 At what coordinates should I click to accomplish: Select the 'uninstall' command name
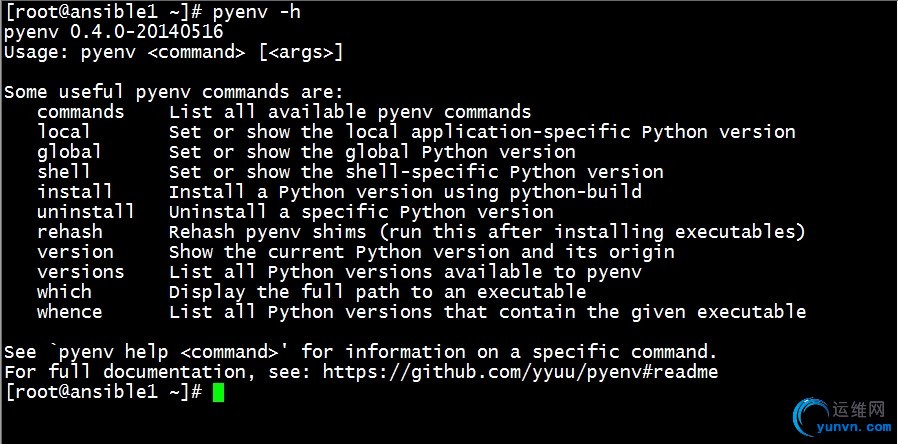point(86,212)
